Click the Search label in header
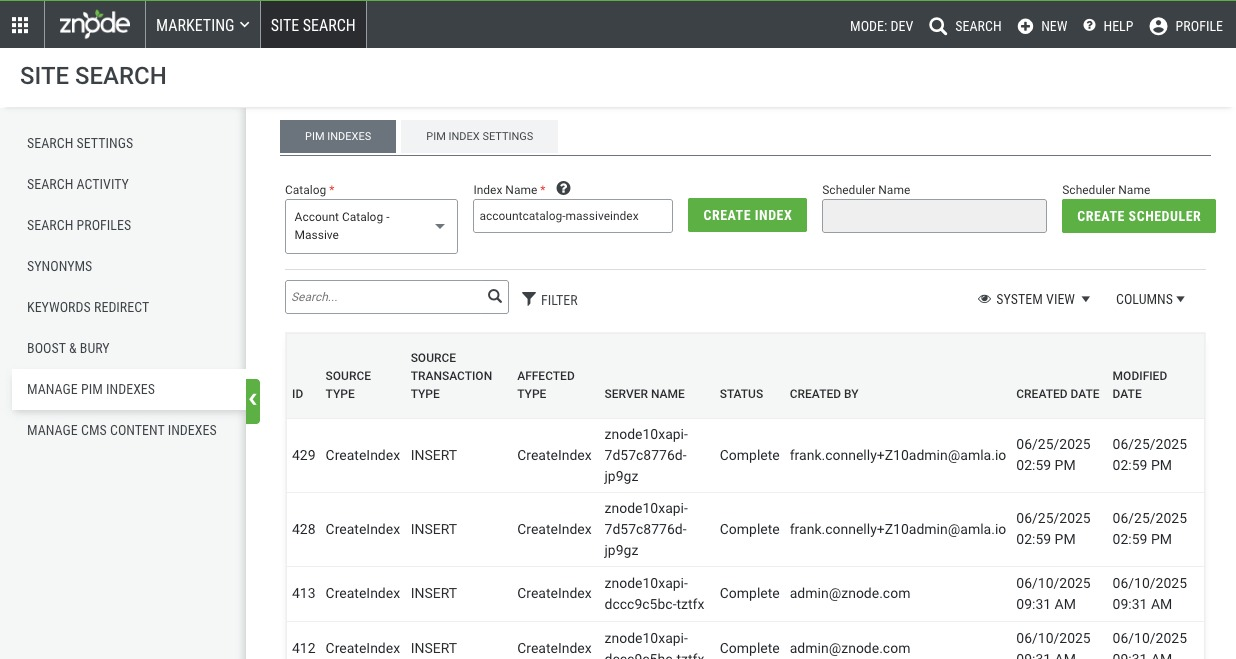The height and width of the screenshot is (659, 1236). click(978, 27)
